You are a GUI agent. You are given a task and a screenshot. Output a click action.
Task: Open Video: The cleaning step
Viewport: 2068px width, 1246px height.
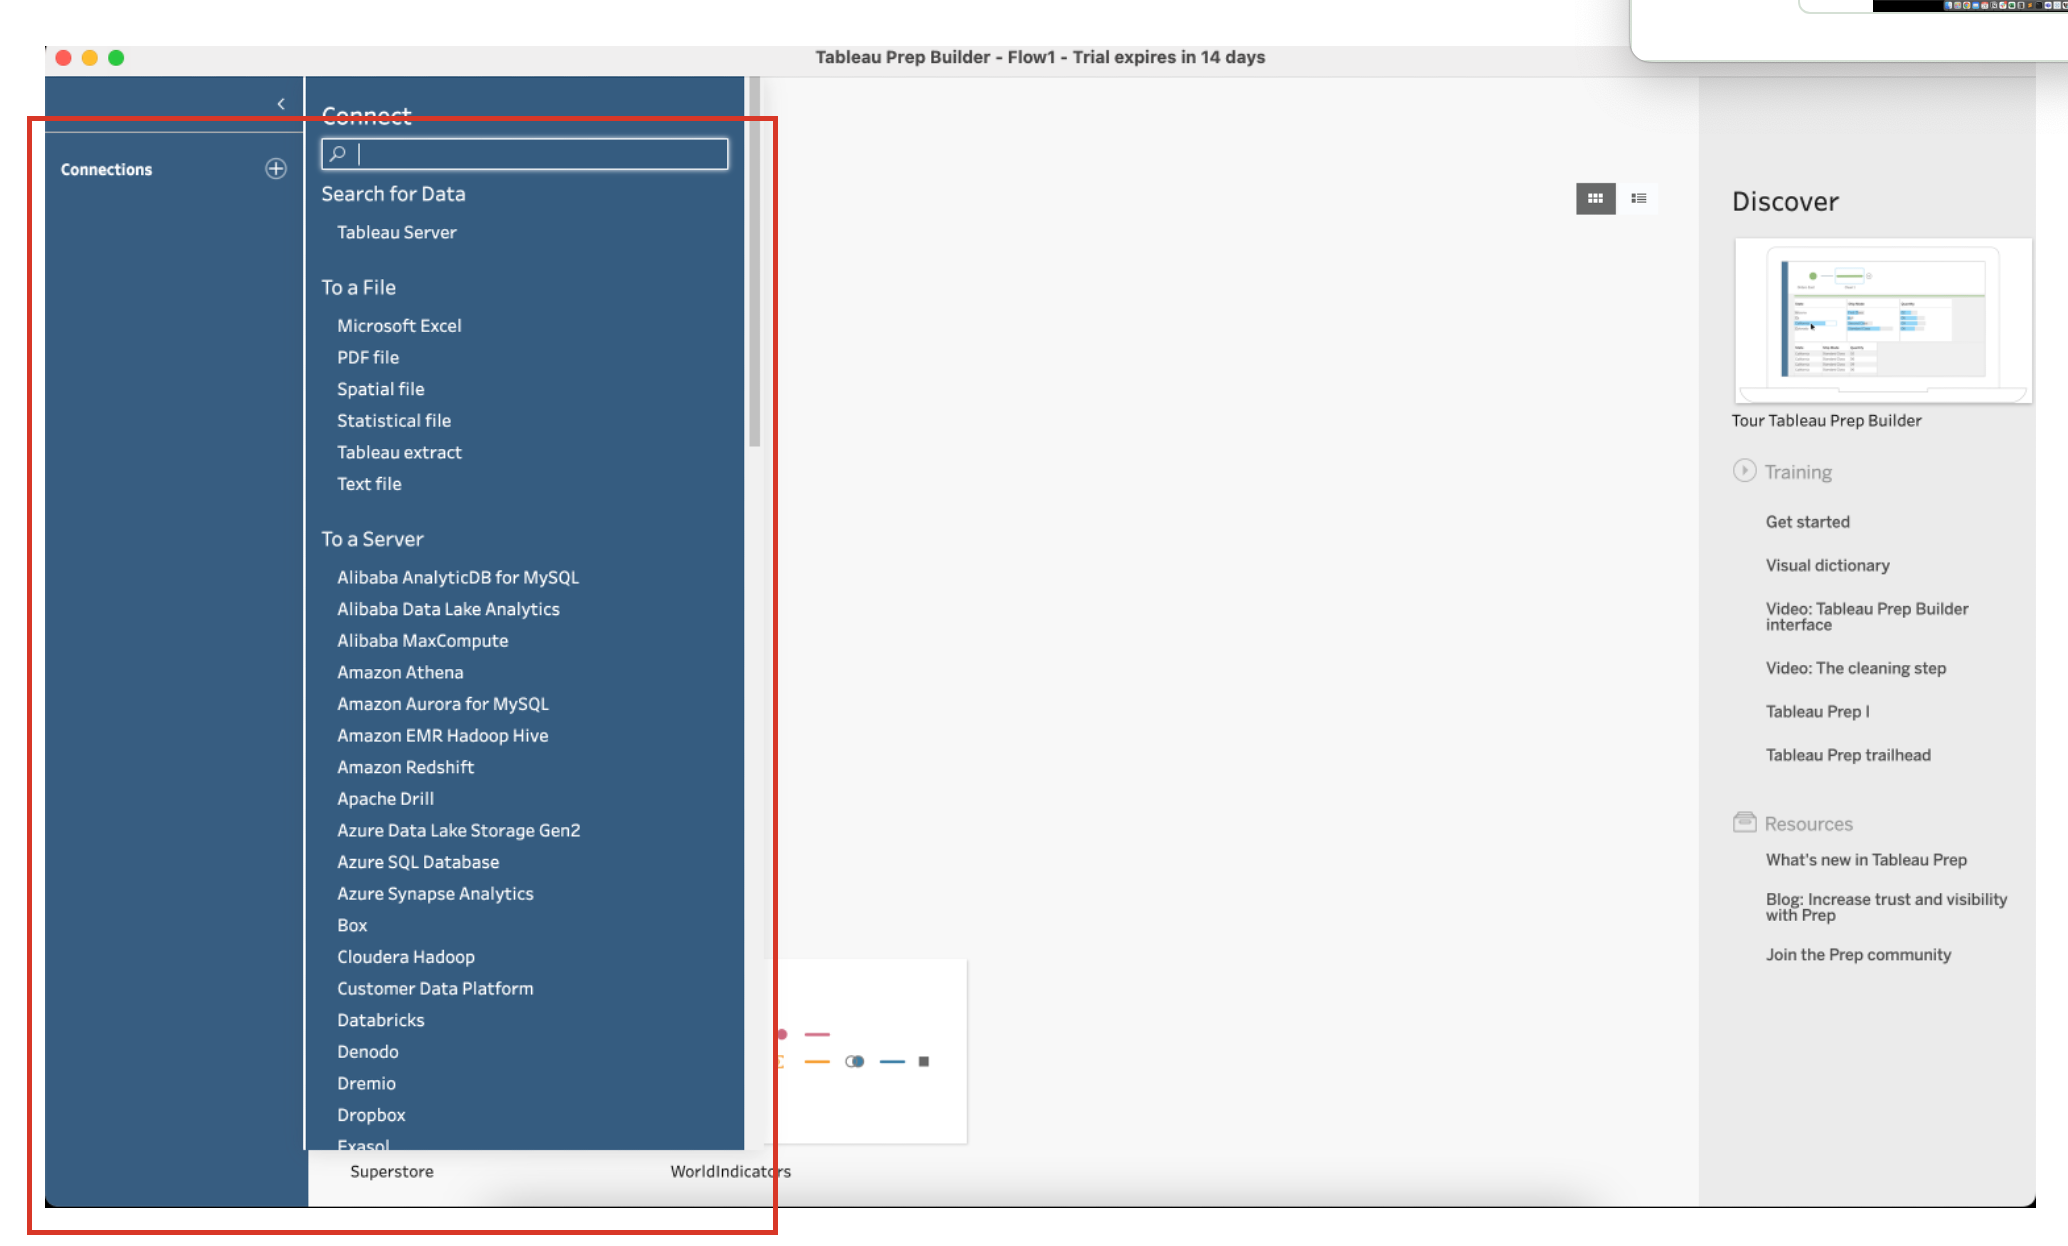tap(1855, 668)
